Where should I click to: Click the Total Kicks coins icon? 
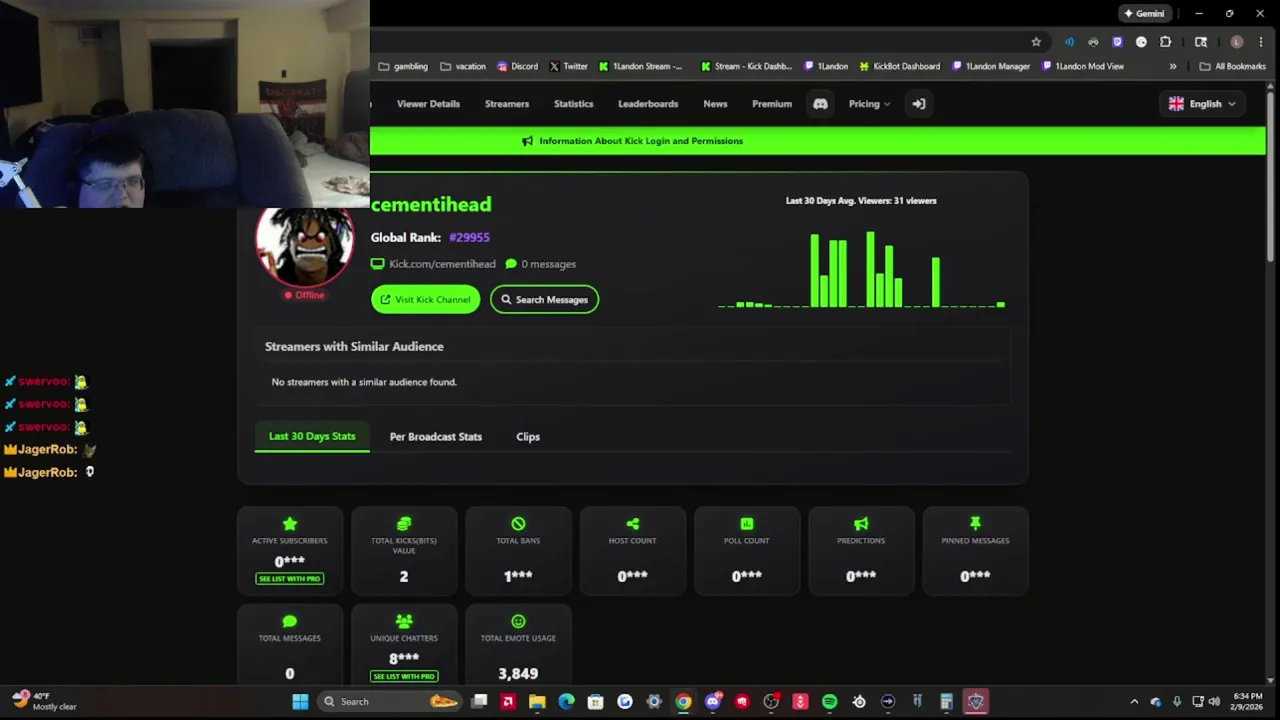pyautogui.click(x=404, y=524)
